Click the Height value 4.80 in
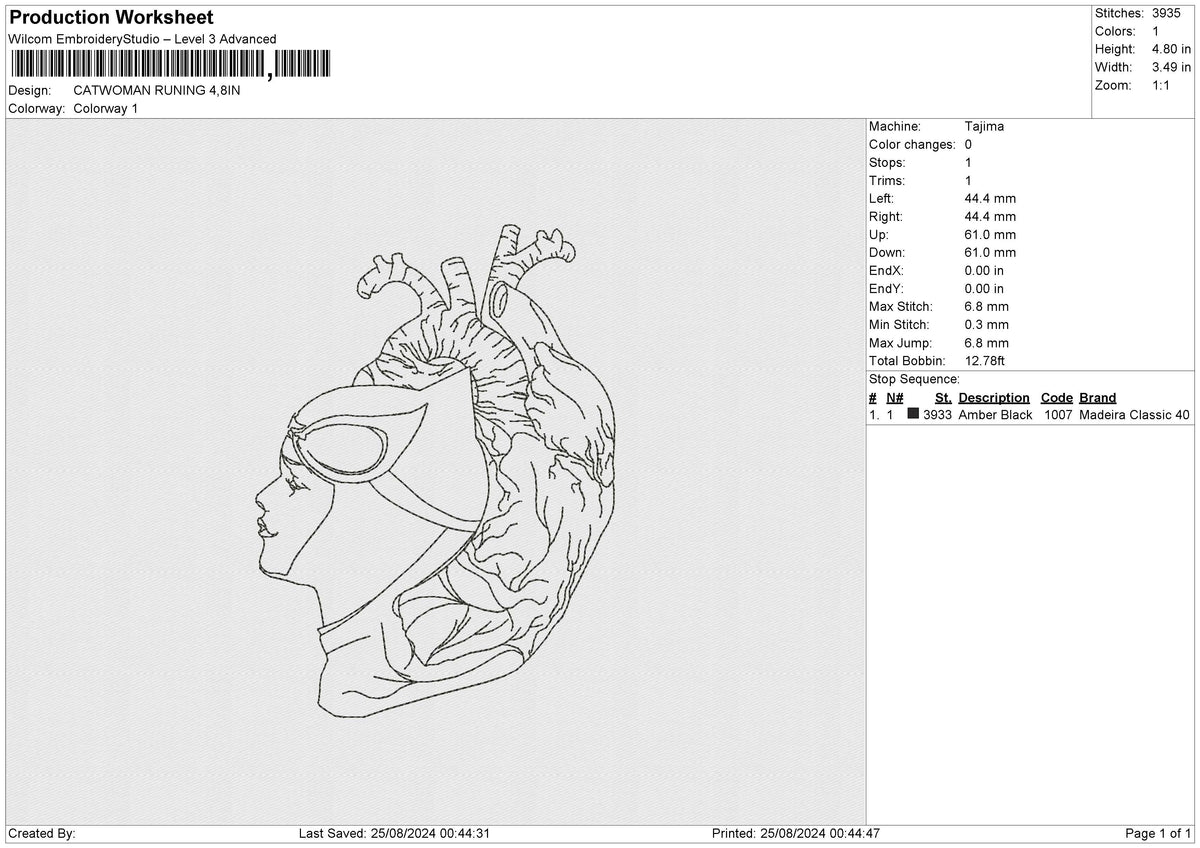Viewport: 1200px width, 848px height. coord(1172,49)
